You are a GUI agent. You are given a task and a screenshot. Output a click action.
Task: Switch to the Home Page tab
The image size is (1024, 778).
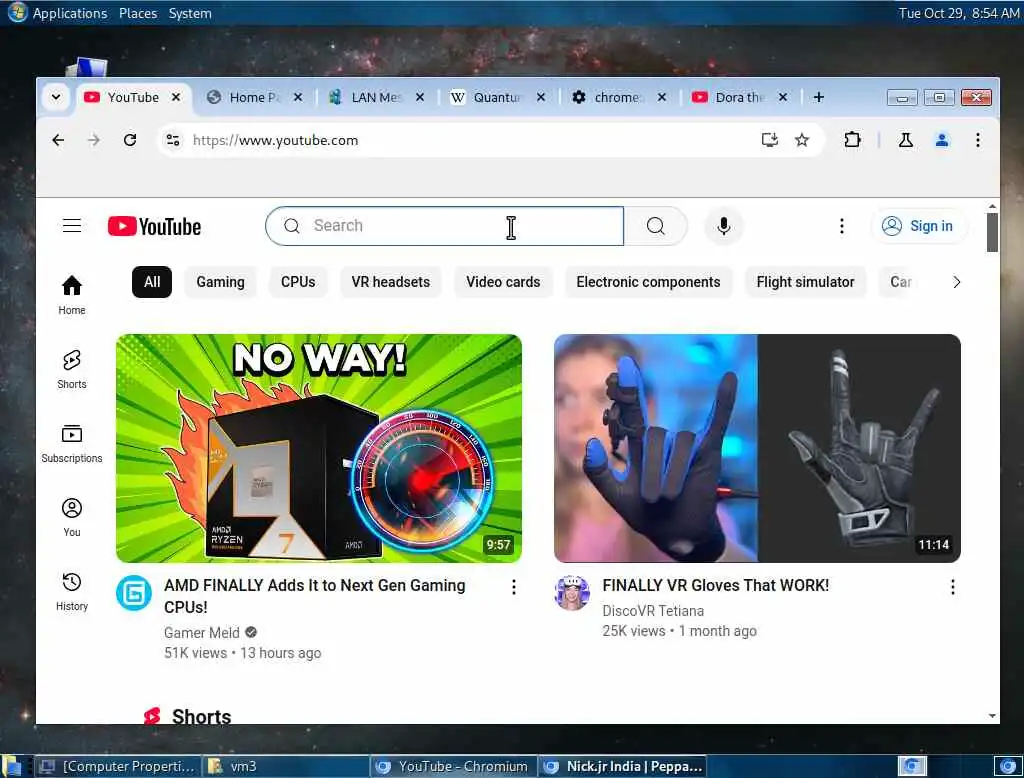(x=255, y=97)
